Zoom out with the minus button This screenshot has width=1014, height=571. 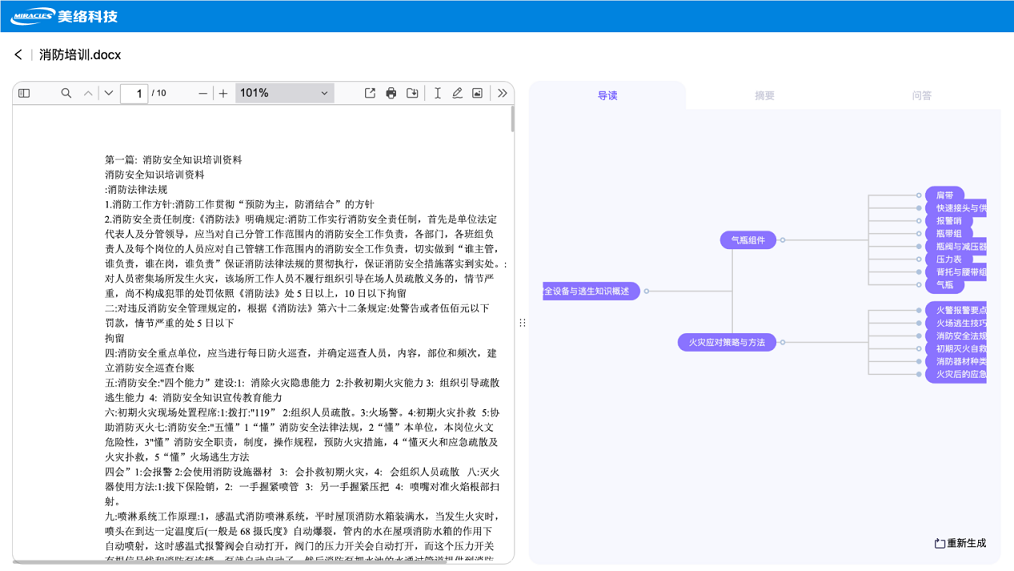[x=202, y=93]
